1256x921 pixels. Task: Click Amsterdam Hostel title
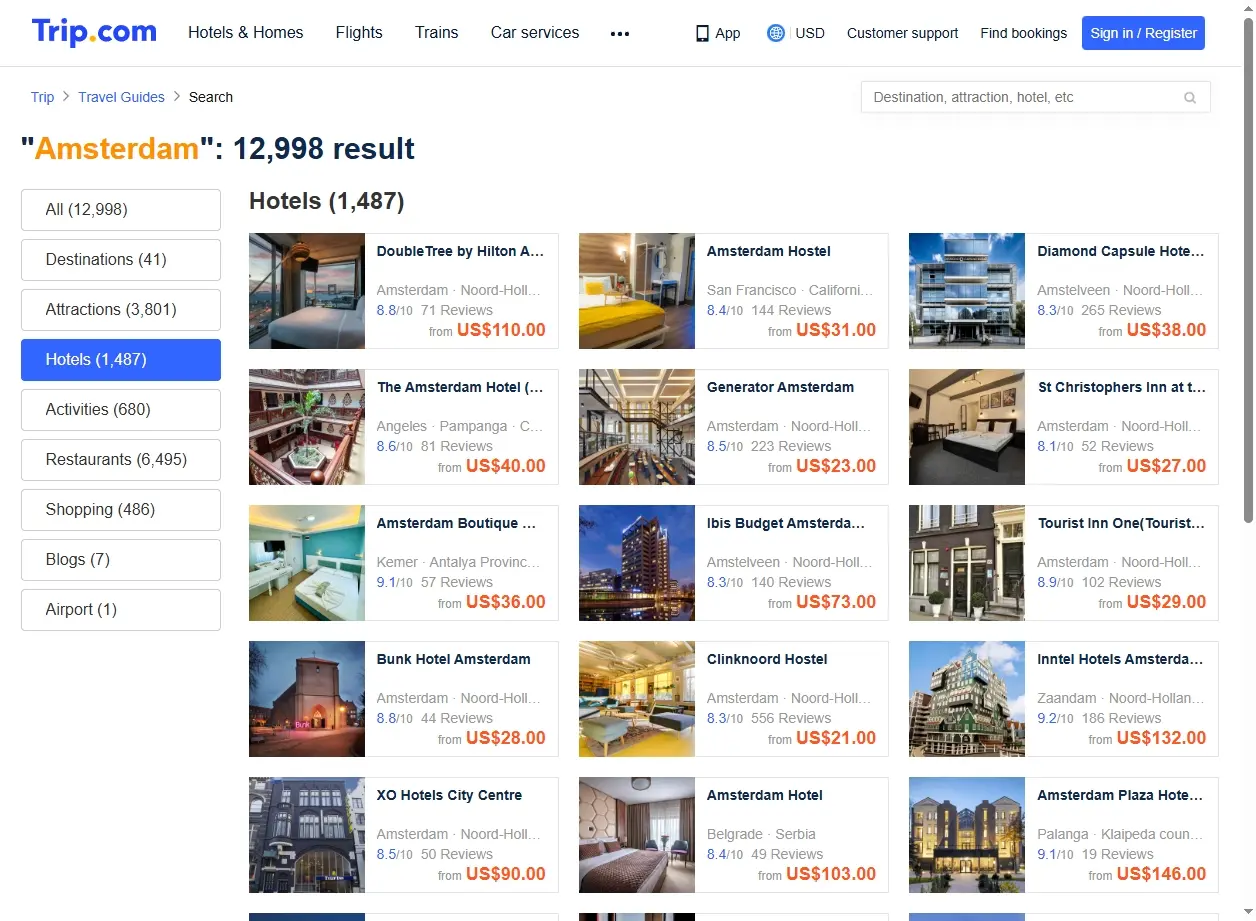tap(769, 251)
